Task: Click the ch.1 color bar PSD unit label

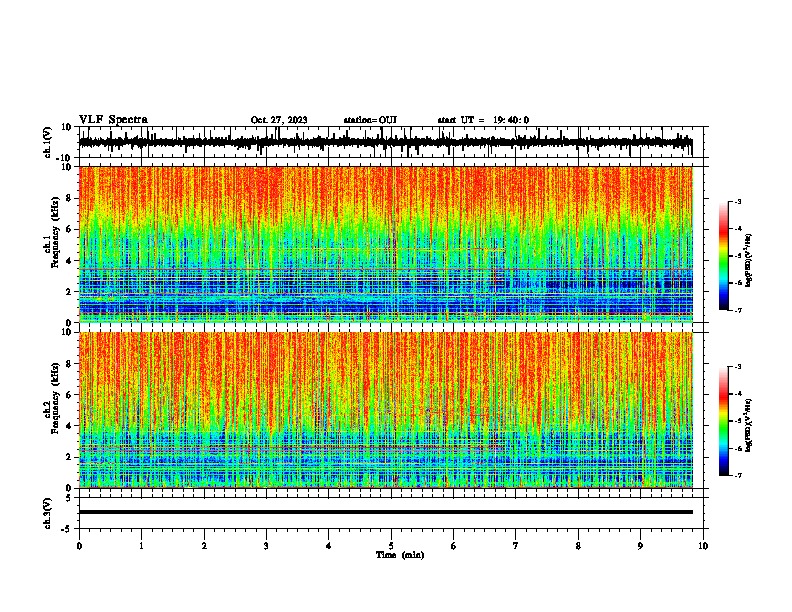Action: pos(748,260)
